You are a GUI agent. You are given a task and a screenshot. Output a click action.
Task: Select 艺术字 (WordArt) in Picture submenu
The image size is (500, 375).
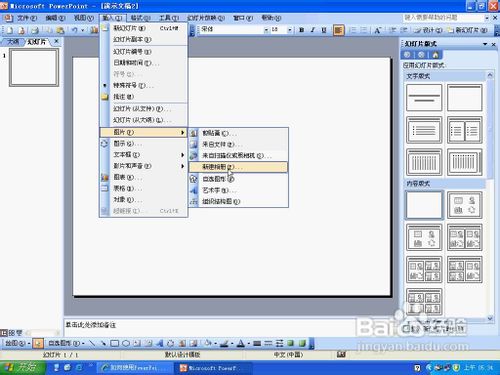click(x=238, y=190)
